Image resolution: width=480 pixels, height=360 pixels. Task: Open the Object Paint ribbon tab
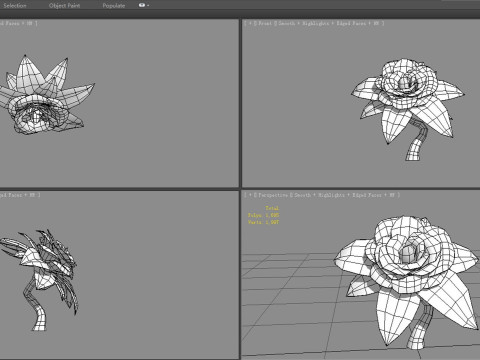tap(64, 6)
